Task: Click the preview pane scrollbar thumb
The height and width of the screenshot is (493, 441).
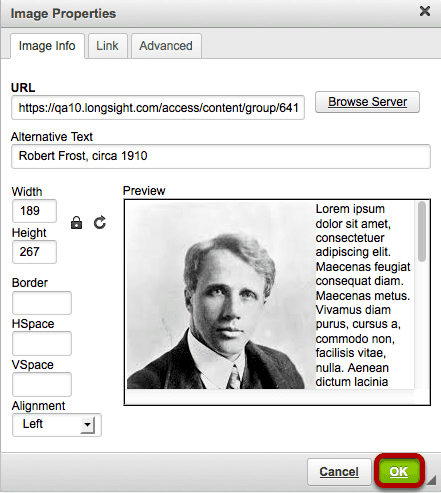Action: point(422,231)
